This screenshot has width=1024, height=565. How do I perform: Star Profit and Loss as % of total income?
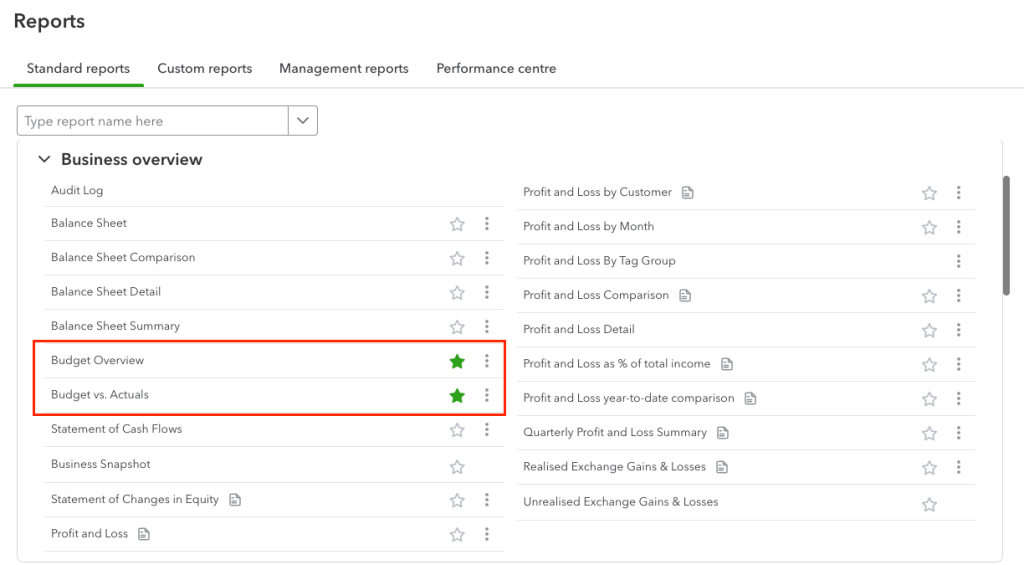click(929, 364)
